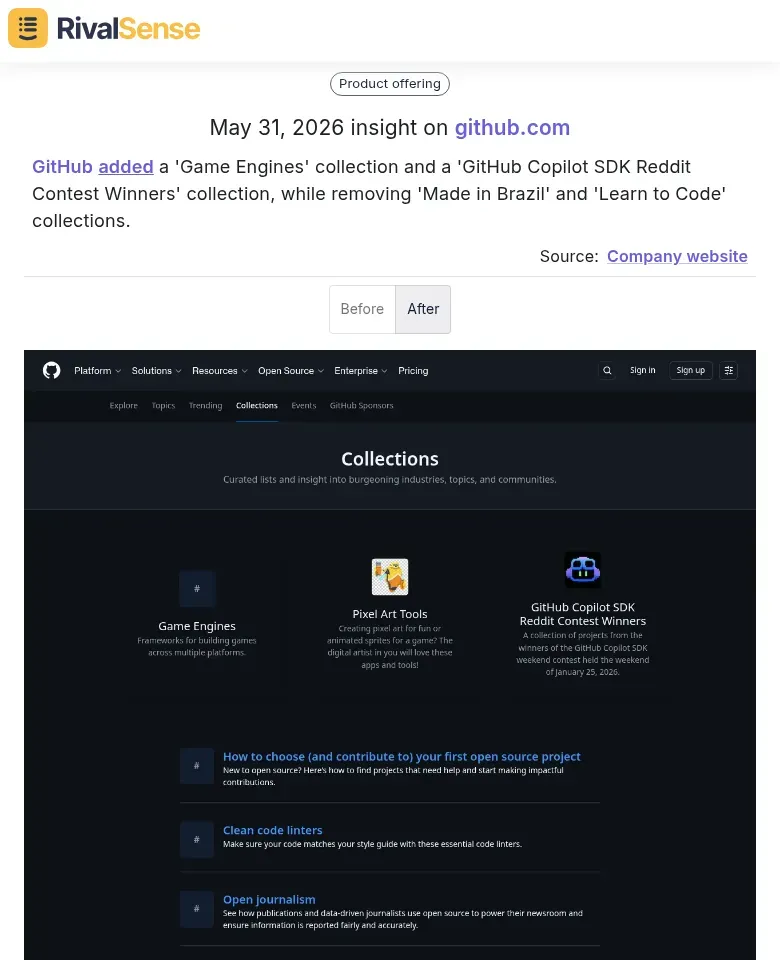
Task: Expand the Resources dropdown menu
Action: pos(219,370)
